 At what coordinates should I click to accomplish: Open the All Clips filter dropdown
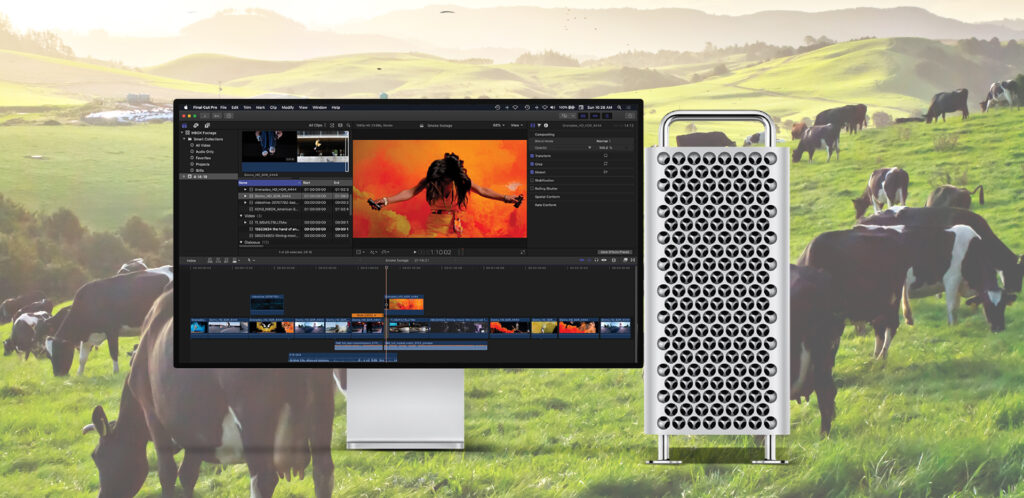(x=317, y=125)
